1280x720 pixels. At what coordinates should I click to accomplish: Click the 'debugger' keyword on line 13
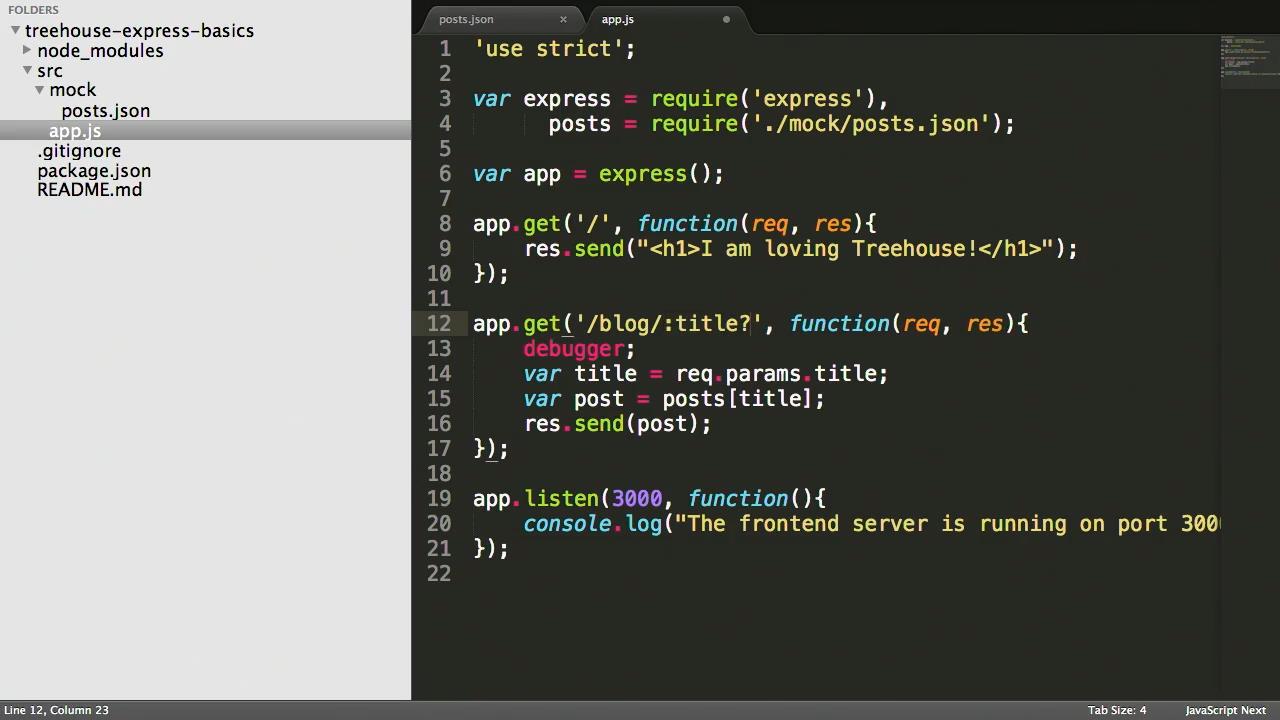[x=573, y=349]
